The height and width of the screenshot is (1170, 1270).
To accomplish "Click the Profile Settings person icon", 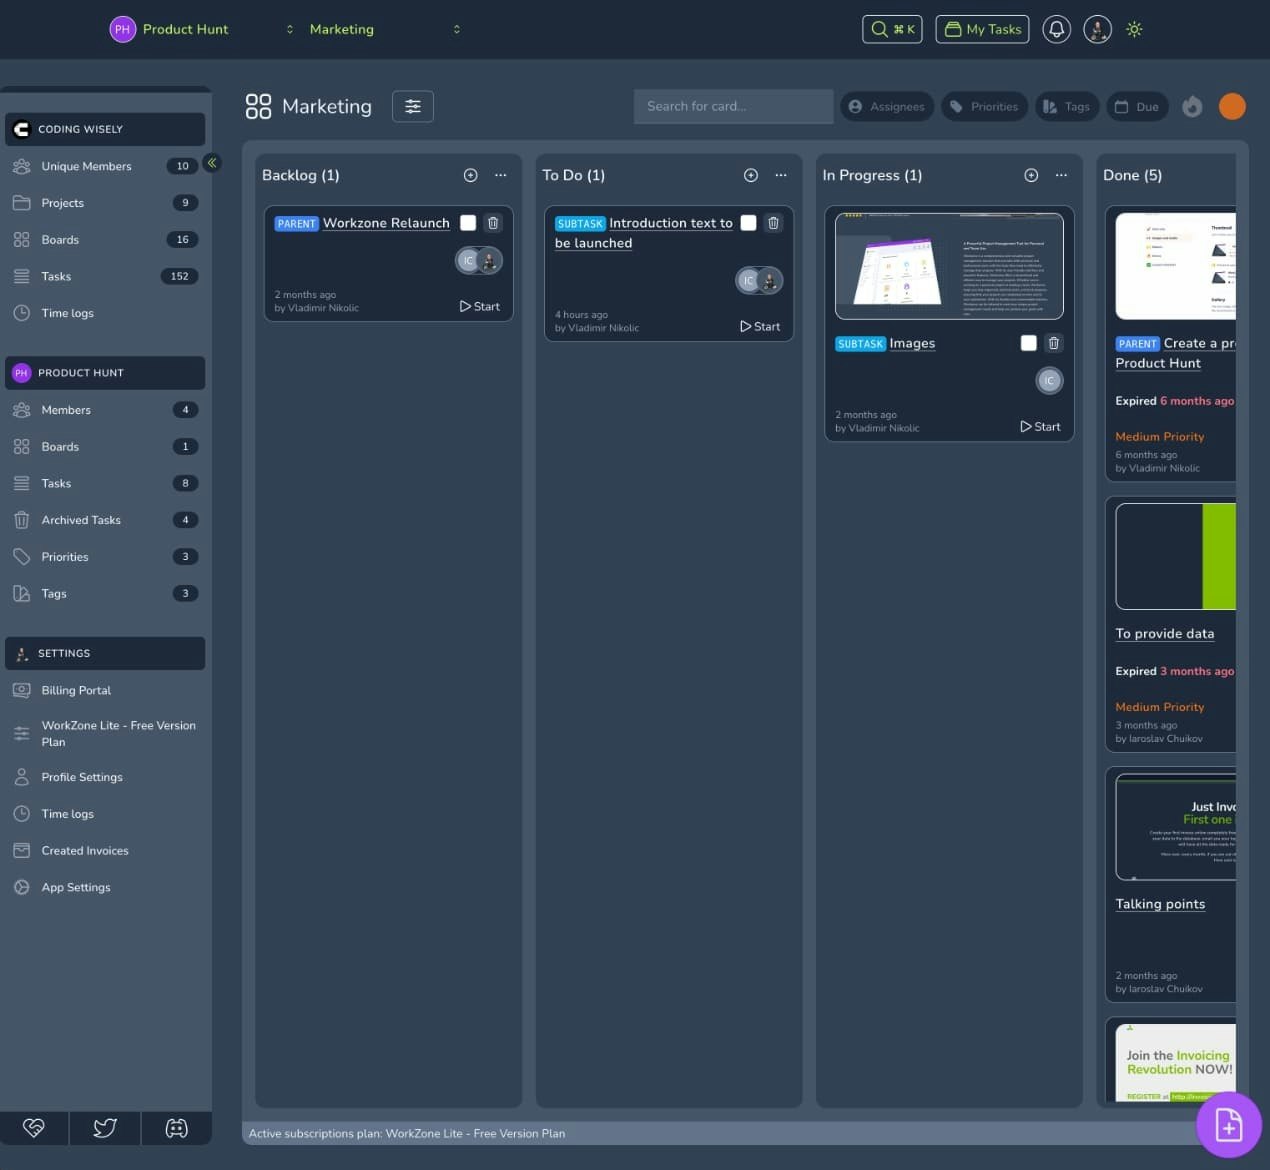I will coord(21,777).
